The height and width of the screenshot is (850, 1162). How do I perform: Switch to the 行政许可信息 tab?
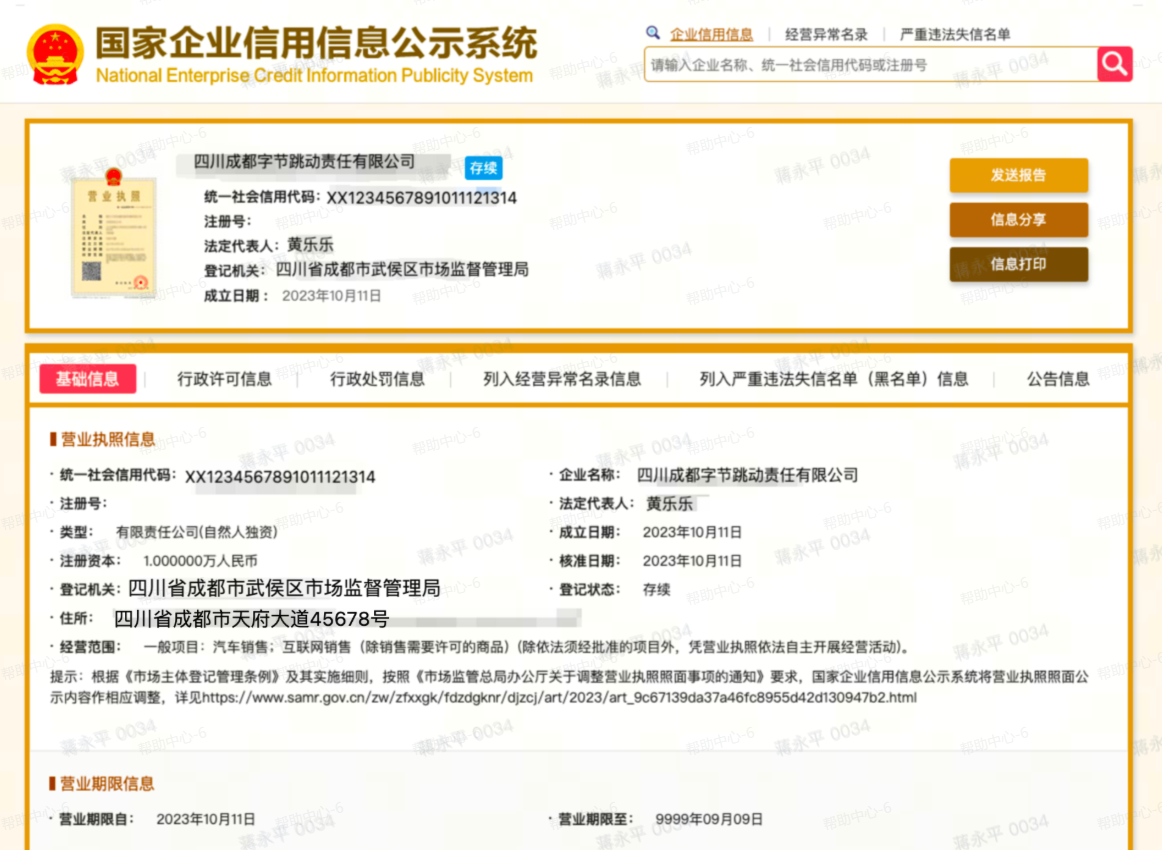click(224, 379)
